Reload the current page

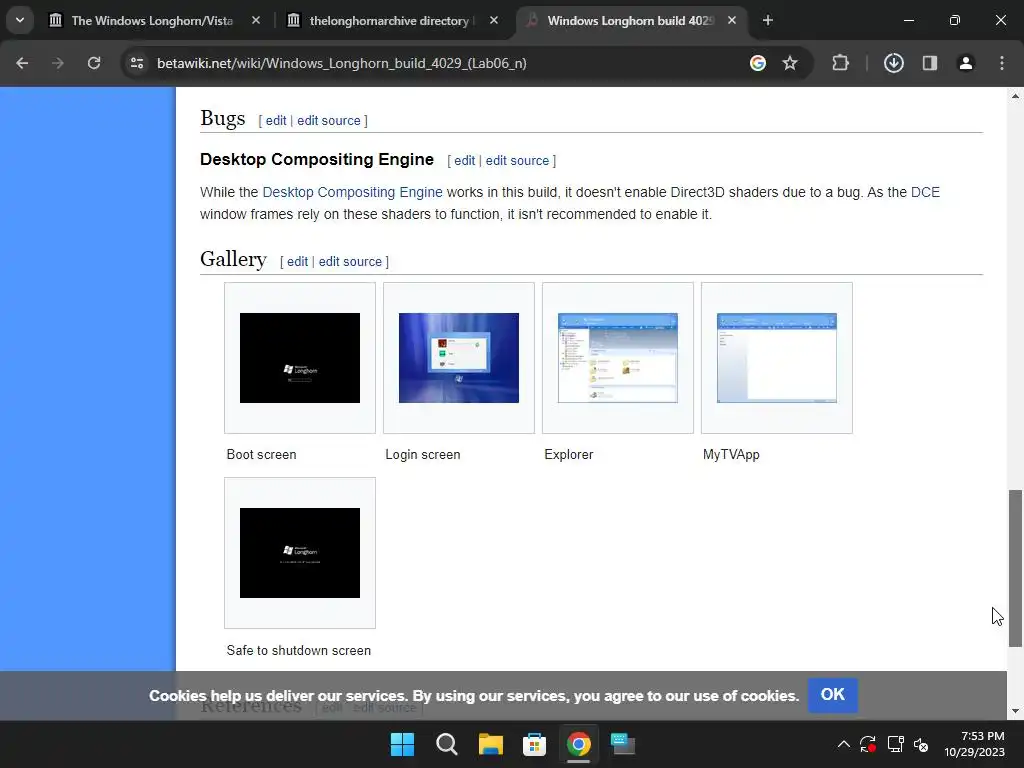click(94, 63)
